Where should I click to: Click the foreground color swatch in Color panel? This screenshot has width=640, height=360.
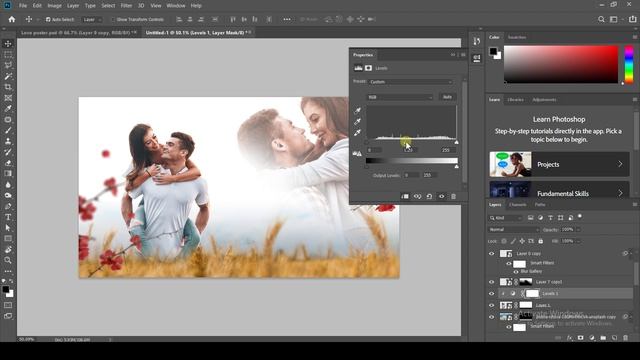(493, 51)
